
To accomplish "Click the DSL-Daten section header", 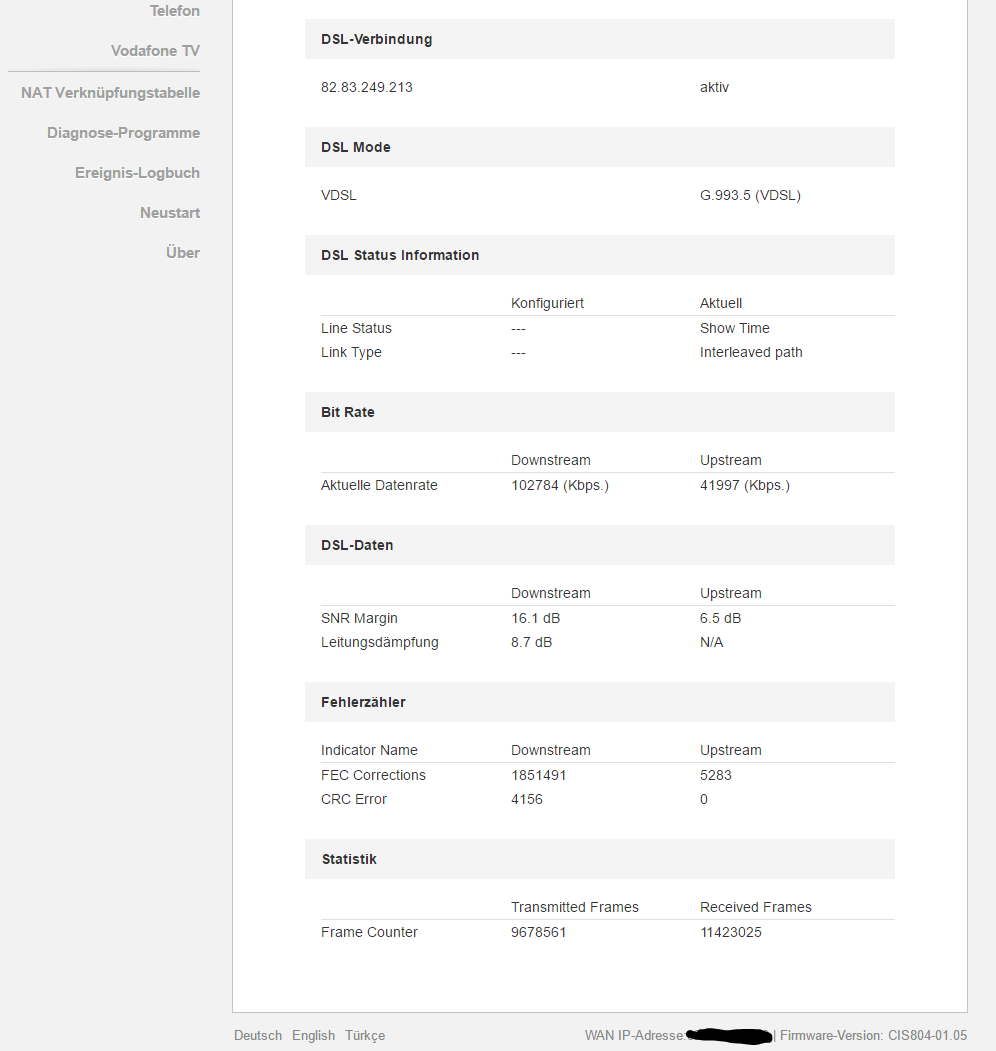I will click(600, 545).
